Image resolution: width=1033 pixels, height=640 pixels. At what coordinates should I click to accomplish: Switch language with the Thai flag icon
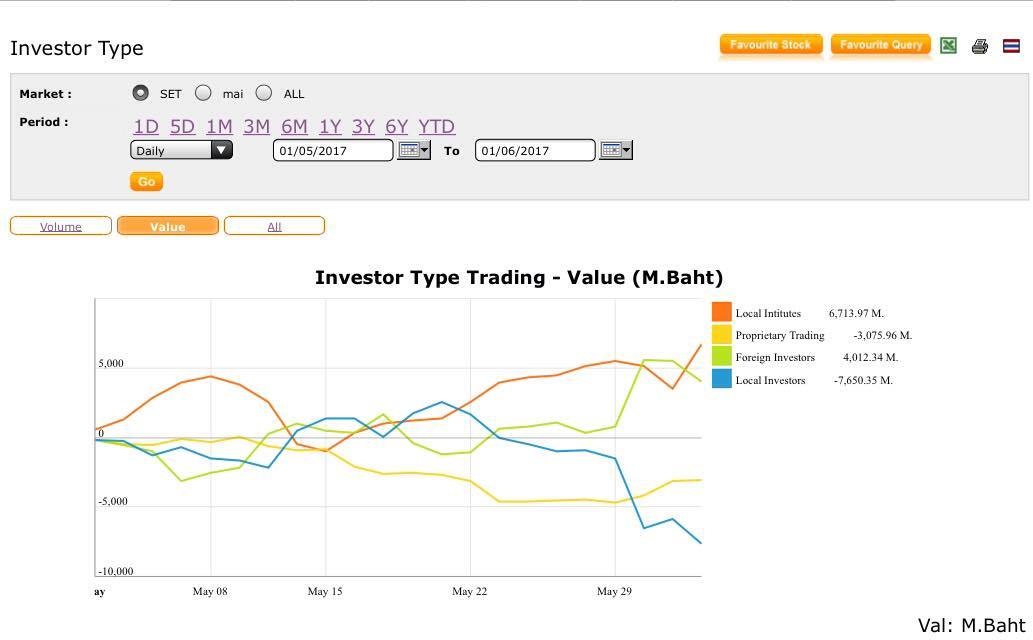[x=1011, y=46]
